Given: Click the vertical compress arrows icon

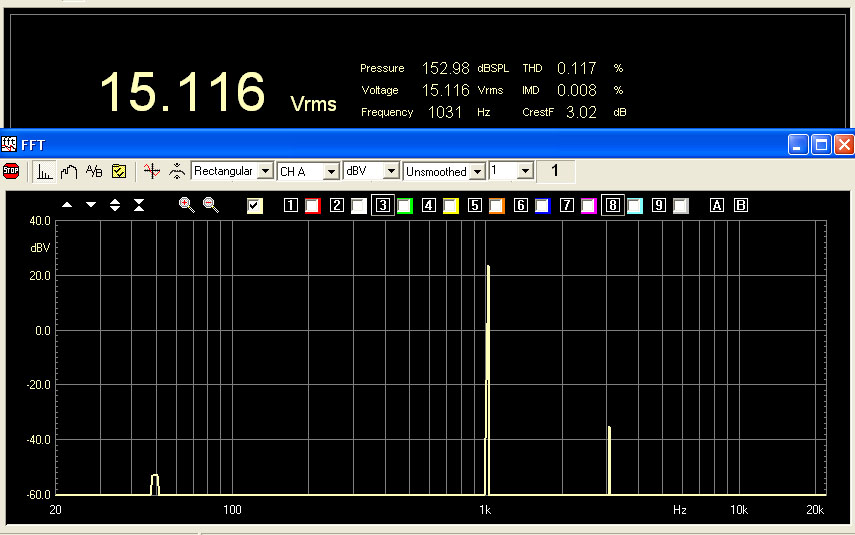Looking at the screenshot, I should pyautogui.click(x=139, y=205).
